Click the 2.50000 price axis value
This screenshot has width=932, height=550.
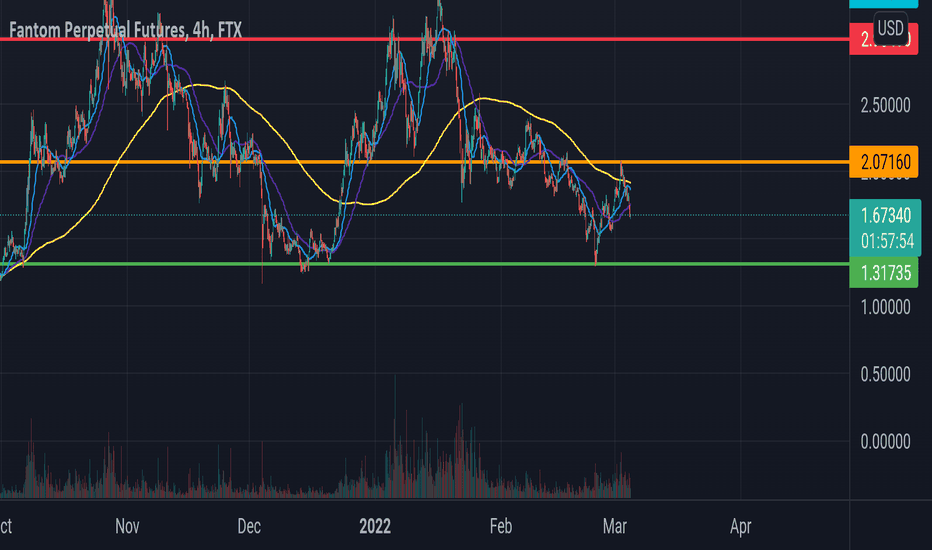tap(886, 106)
